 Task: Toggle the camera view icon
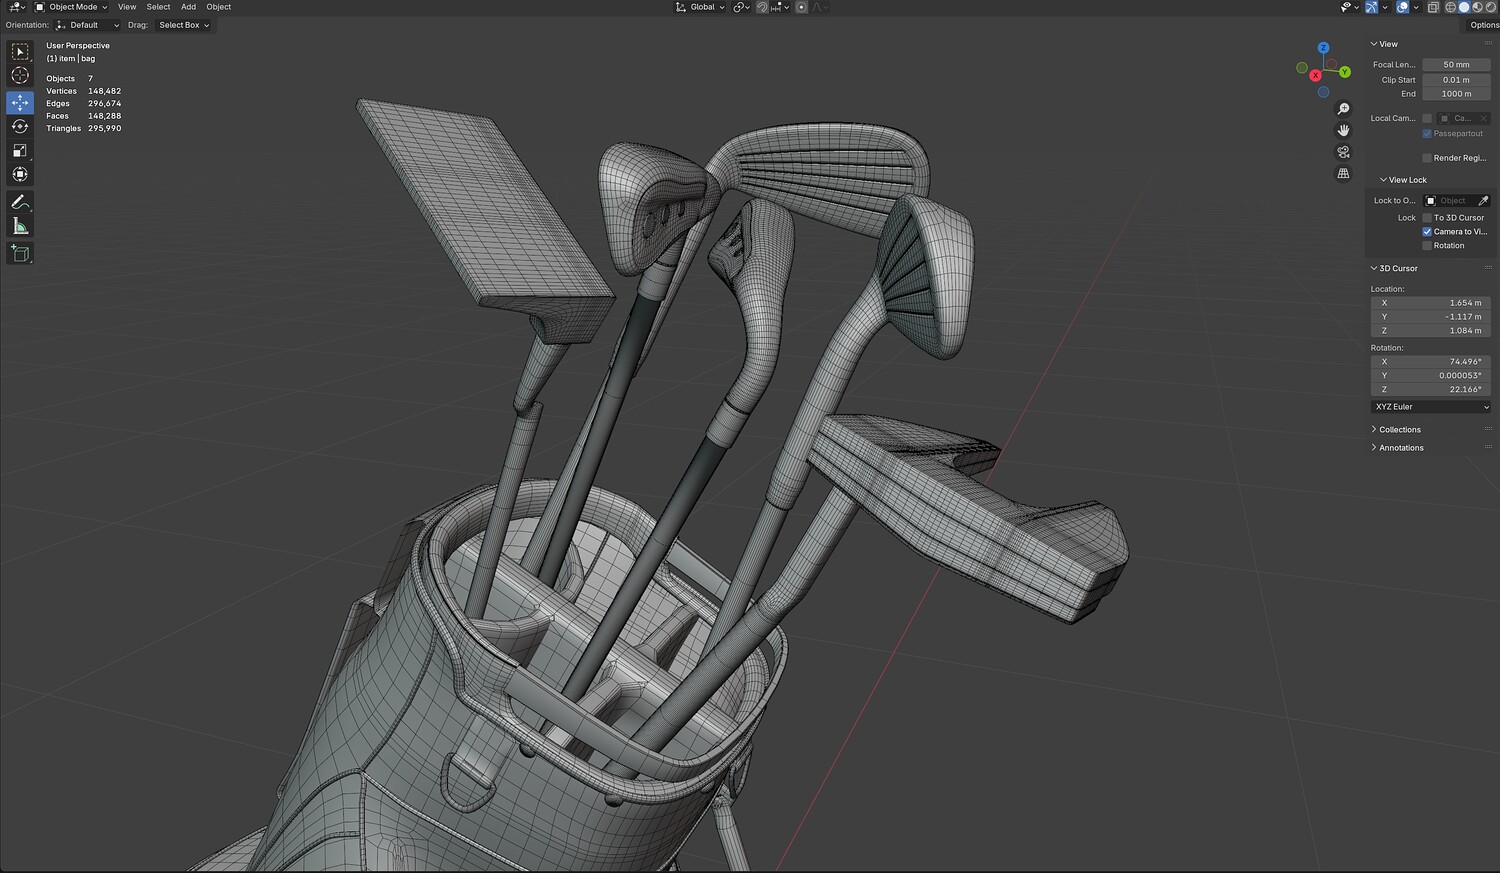(1344, 152)
